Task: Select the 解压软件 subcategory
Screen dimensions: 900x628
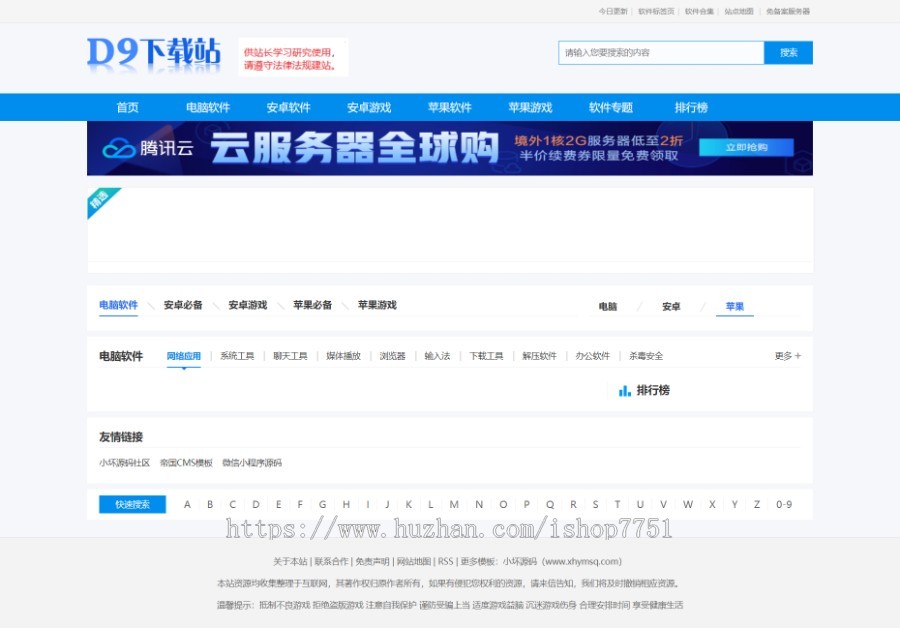Action: (x=540, y=356)
